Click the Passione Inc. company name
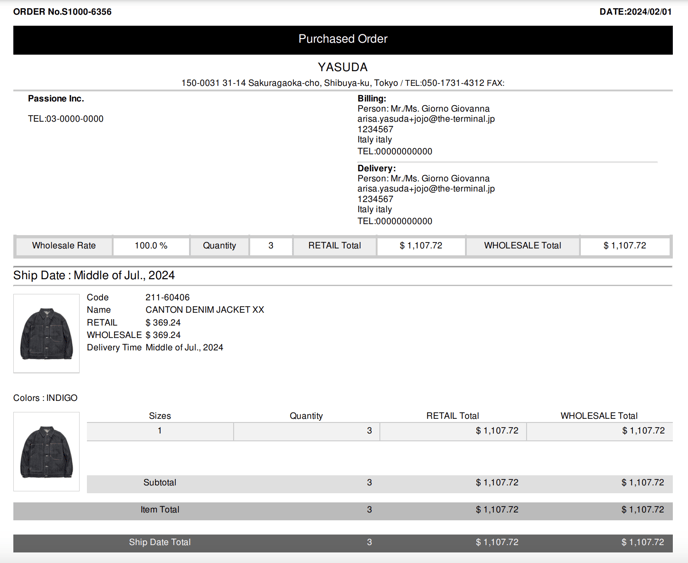 tap(56, 99)
